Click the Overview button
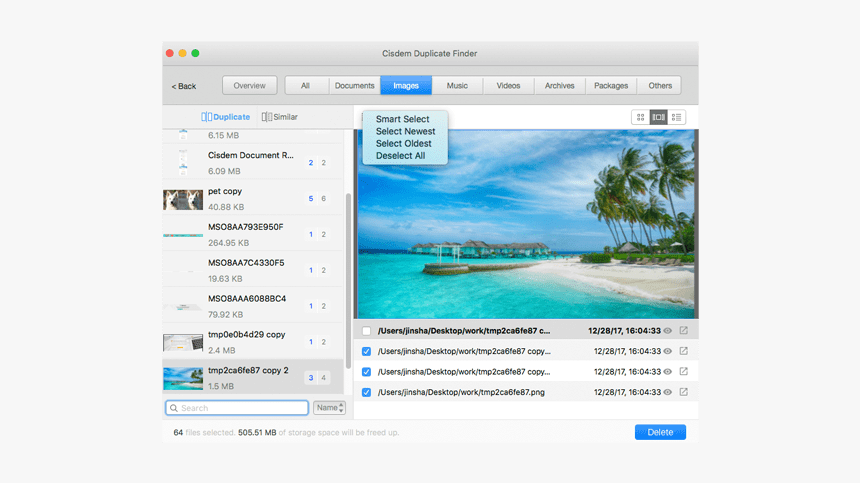This screenshot has width=860, height=483. [250, 86]
